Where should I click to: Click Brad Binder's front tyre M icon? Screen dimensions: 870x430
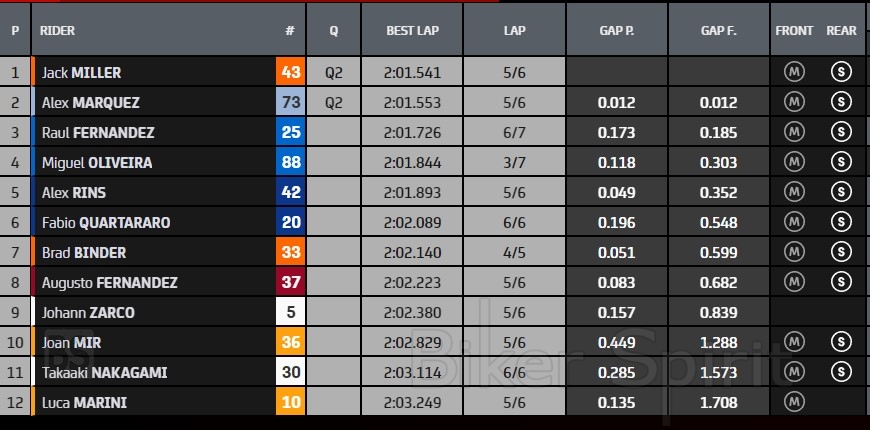click(794, 252)
